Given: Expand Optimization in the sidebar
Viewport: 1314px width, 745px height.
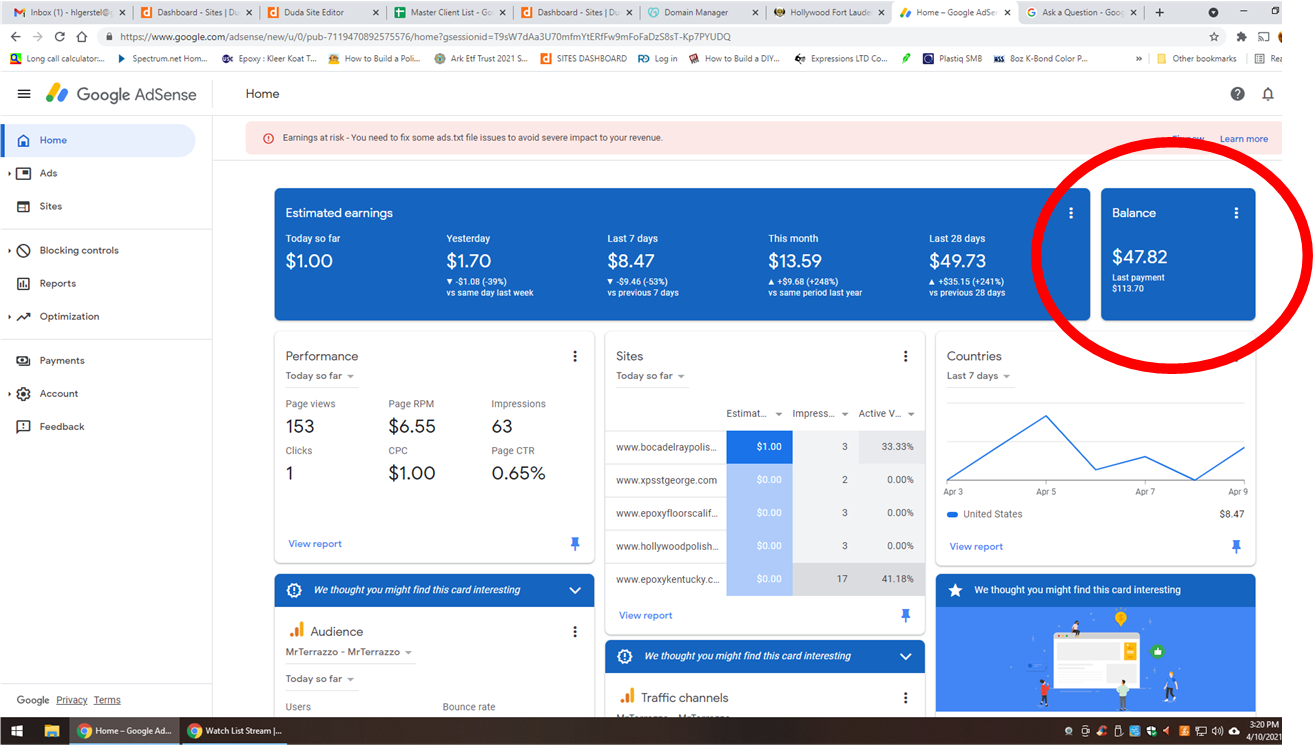Looking at the screenshot, I should click(9, 317).
